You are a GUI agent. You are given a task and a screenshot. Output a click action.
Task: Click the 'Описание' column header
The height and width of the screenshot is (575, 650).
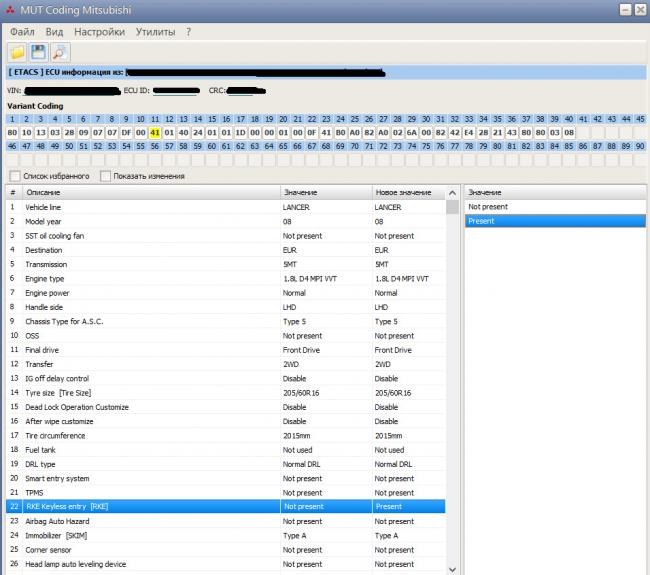[x=43, y=192]
